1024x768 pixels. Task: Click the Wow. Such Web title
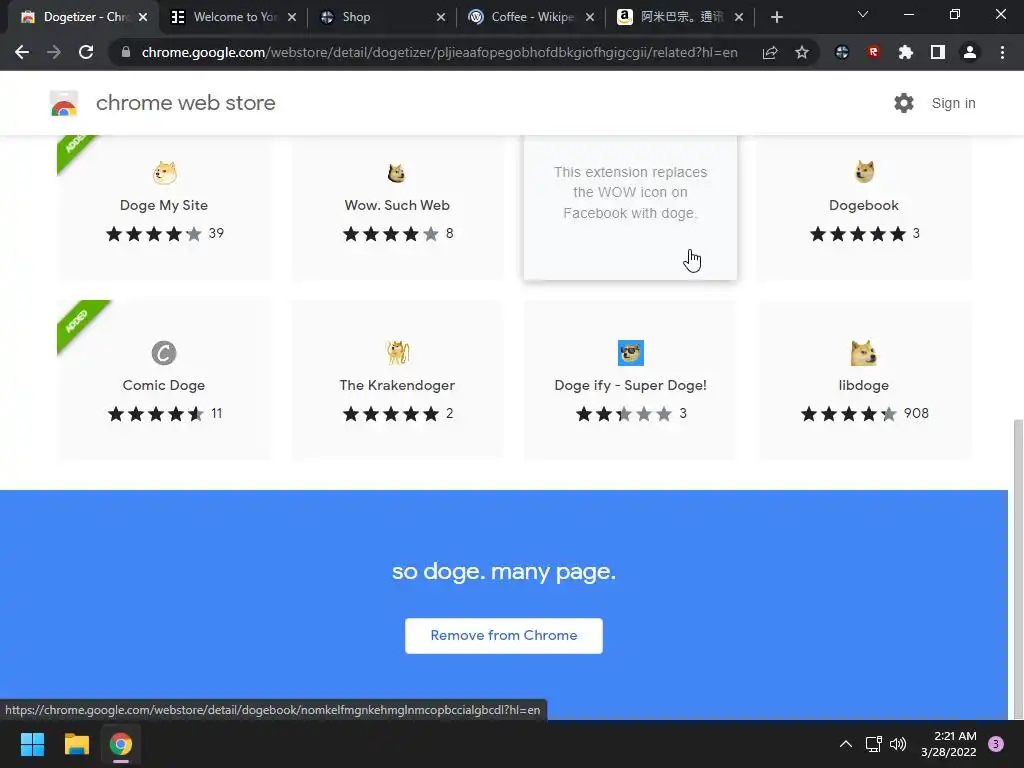click(397, 205)
